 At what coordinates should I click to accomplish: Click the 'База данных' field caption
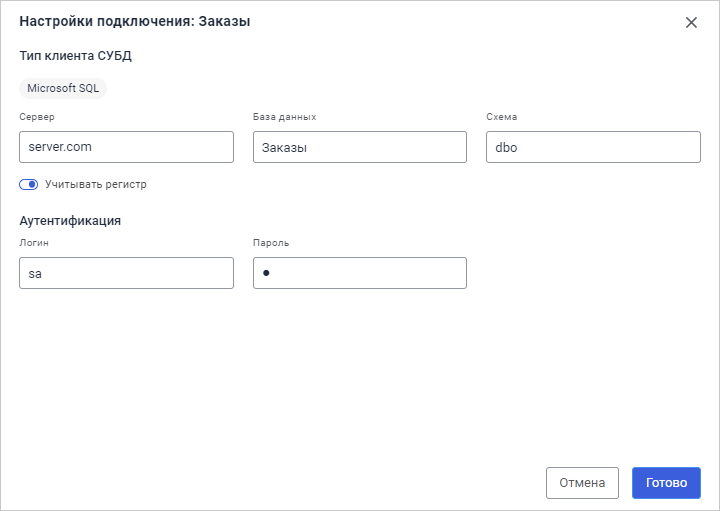pos(285,117)
